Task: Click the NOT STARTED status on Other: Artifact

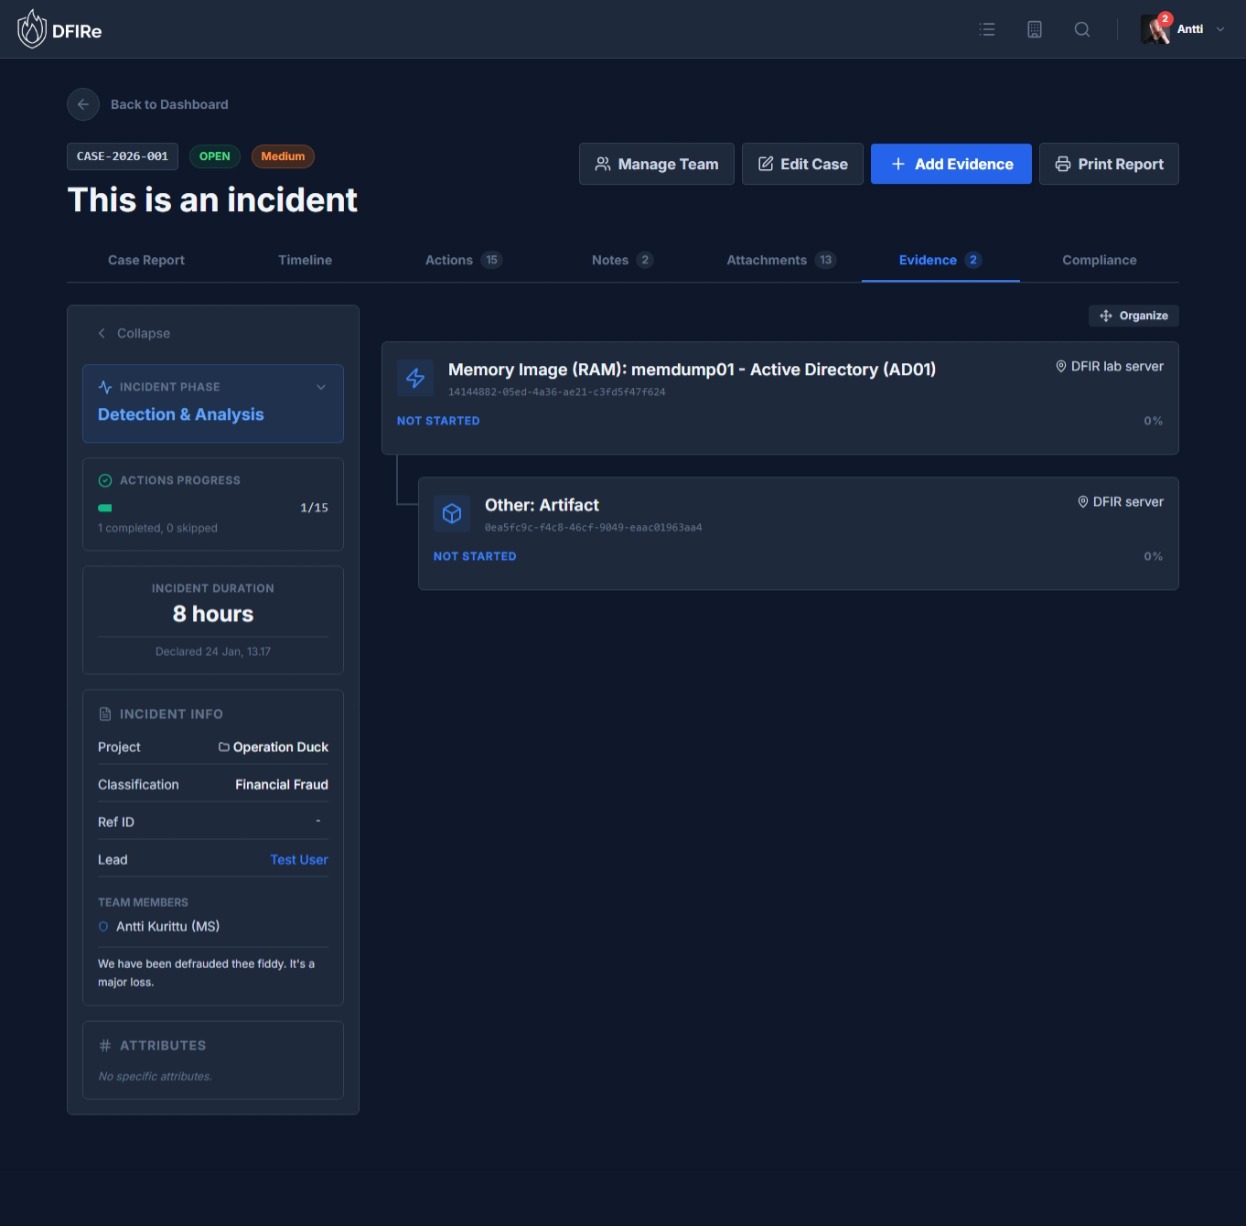Action: 474,556
